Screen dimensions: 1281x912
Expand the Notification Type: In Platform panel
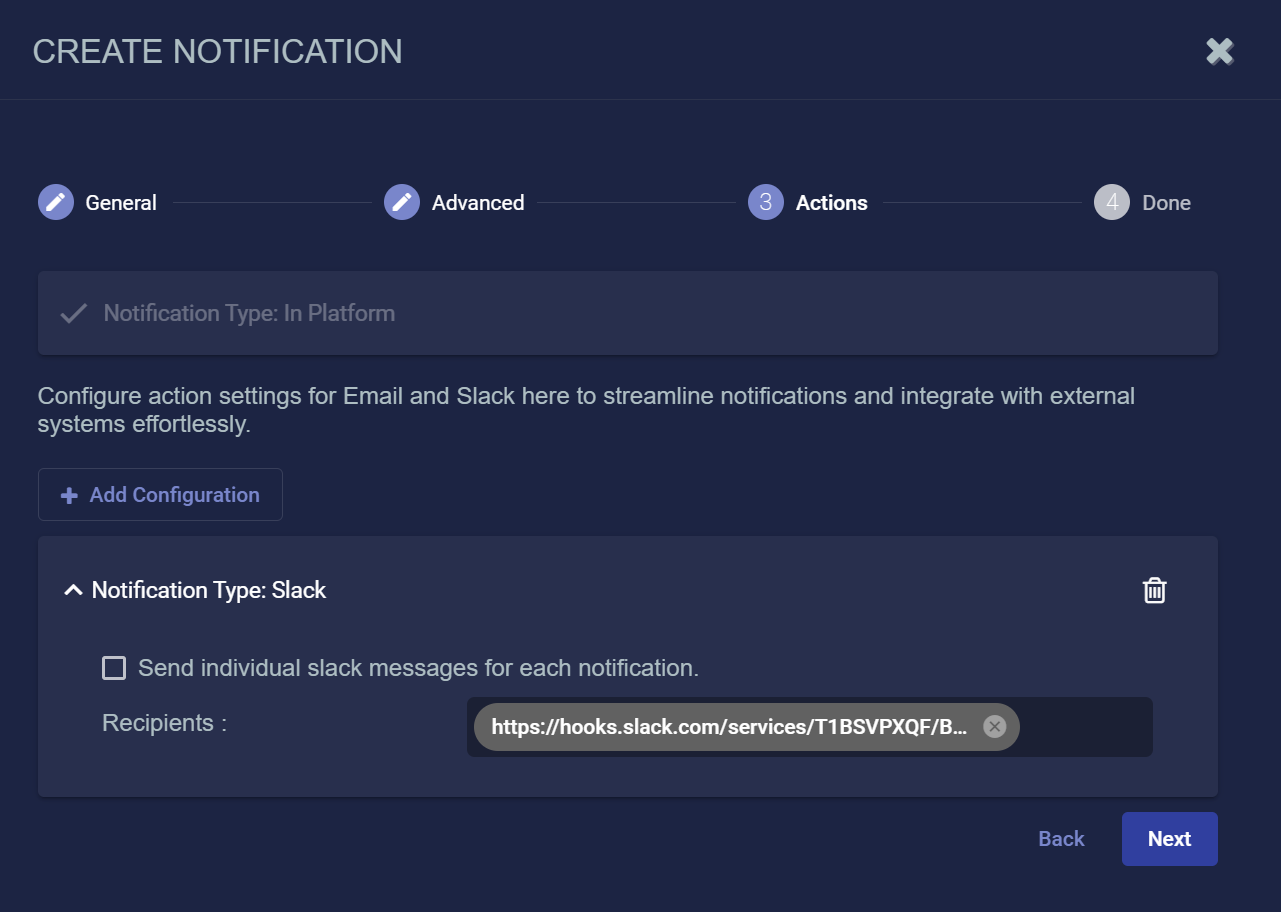(x=628, y=313)
